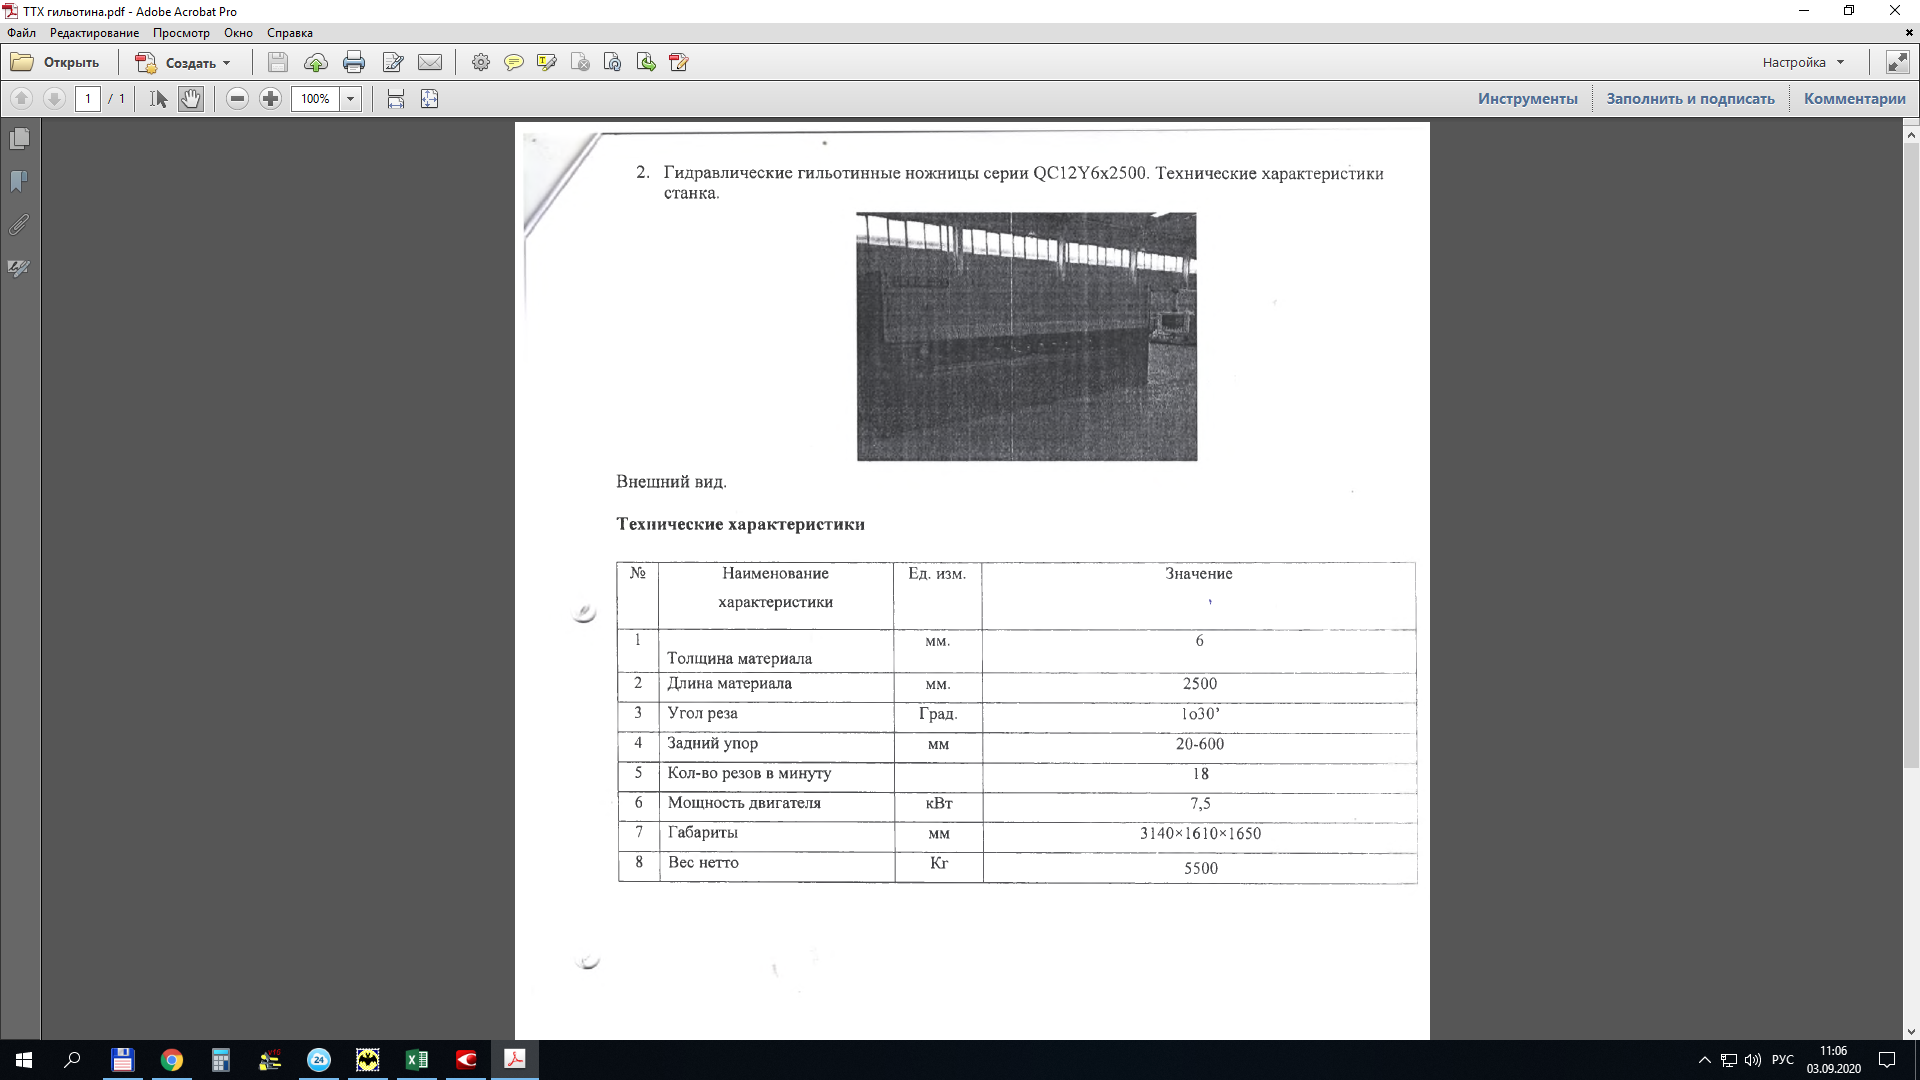The image size is (1920, 1080).
Task: Click the Zoom in plus button
Action: (270, 99)
